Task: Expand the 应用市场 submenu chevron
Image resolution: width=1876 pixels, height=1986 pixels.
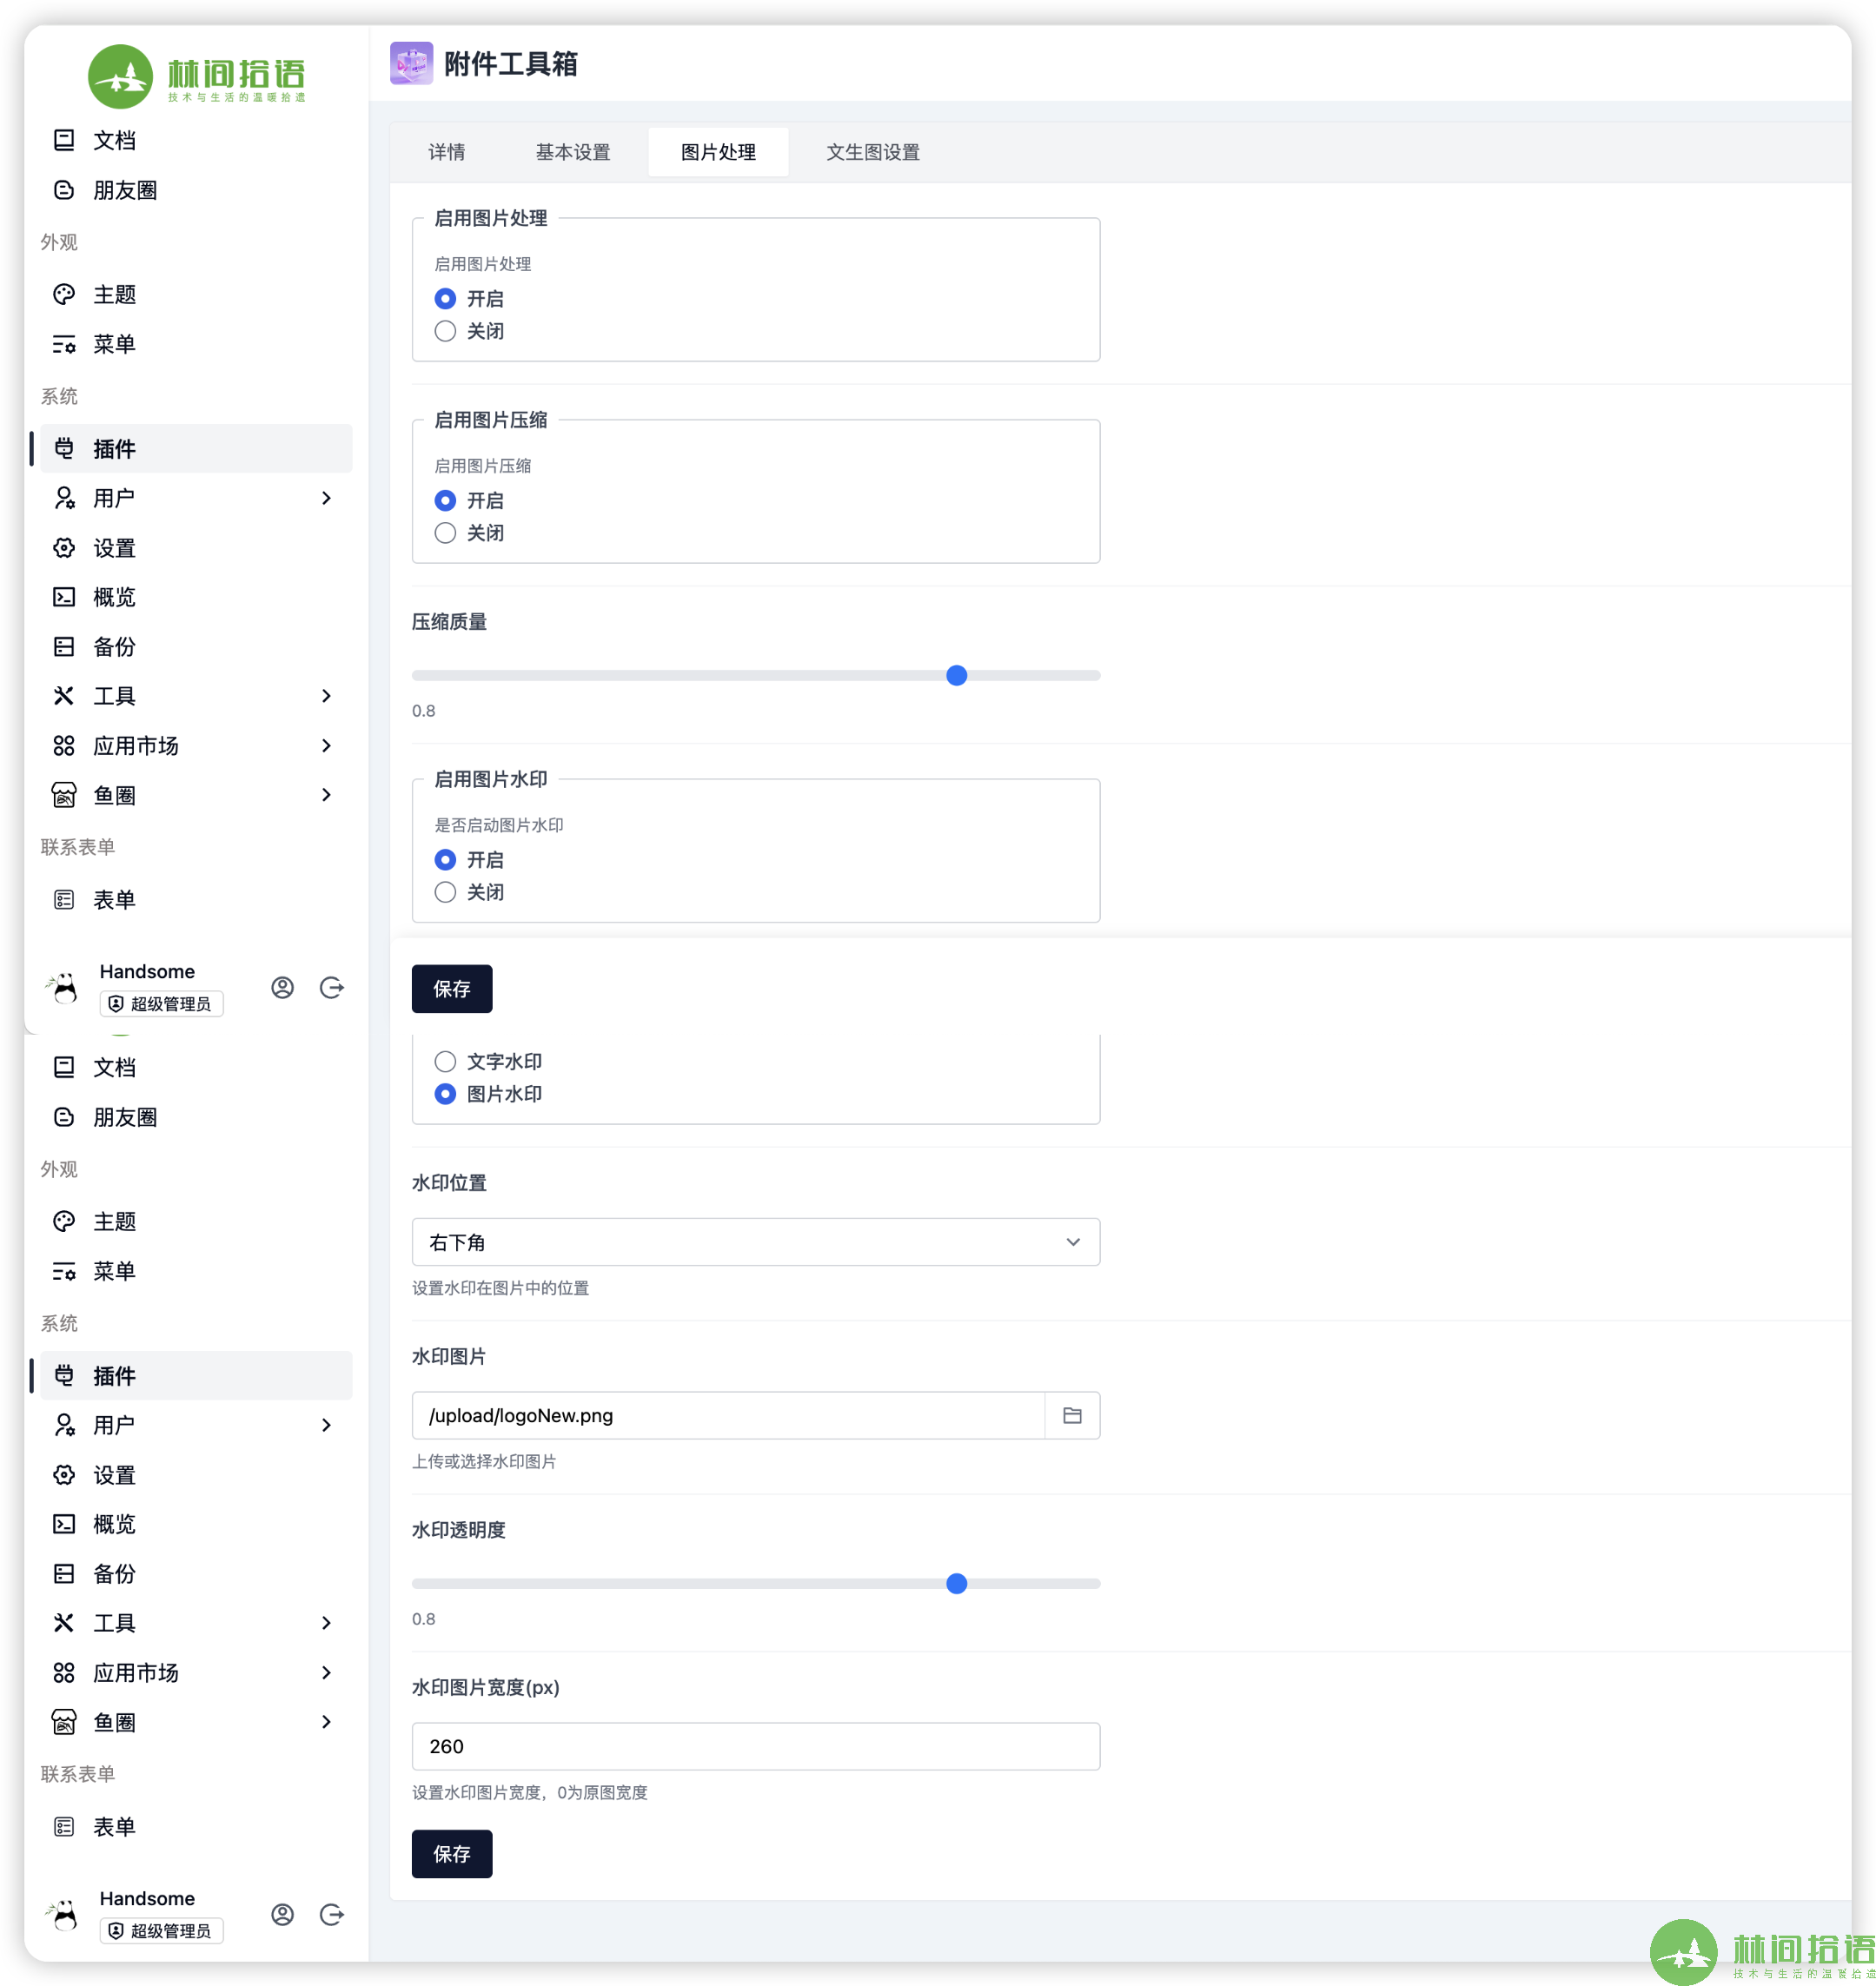Action: pos(326,745)
